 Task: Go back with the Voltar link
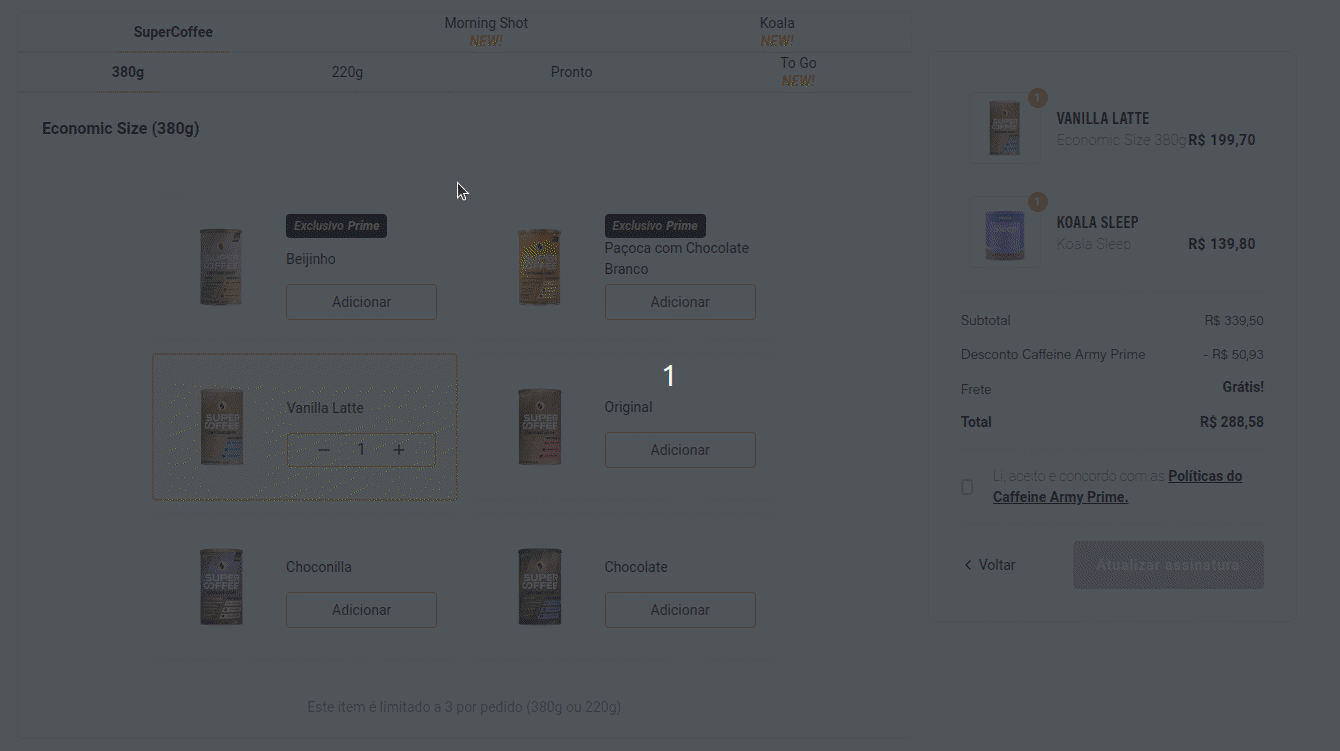click(x=989, y=565)
